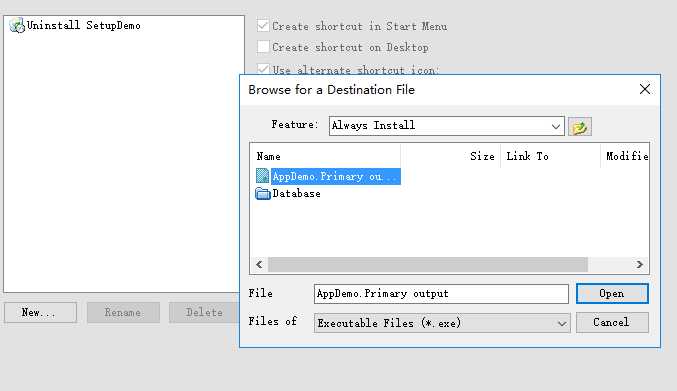The image size is (677, 391).
Task: Select the Uninstall SetupDemo shortcut icon
Action: point(17,25)
